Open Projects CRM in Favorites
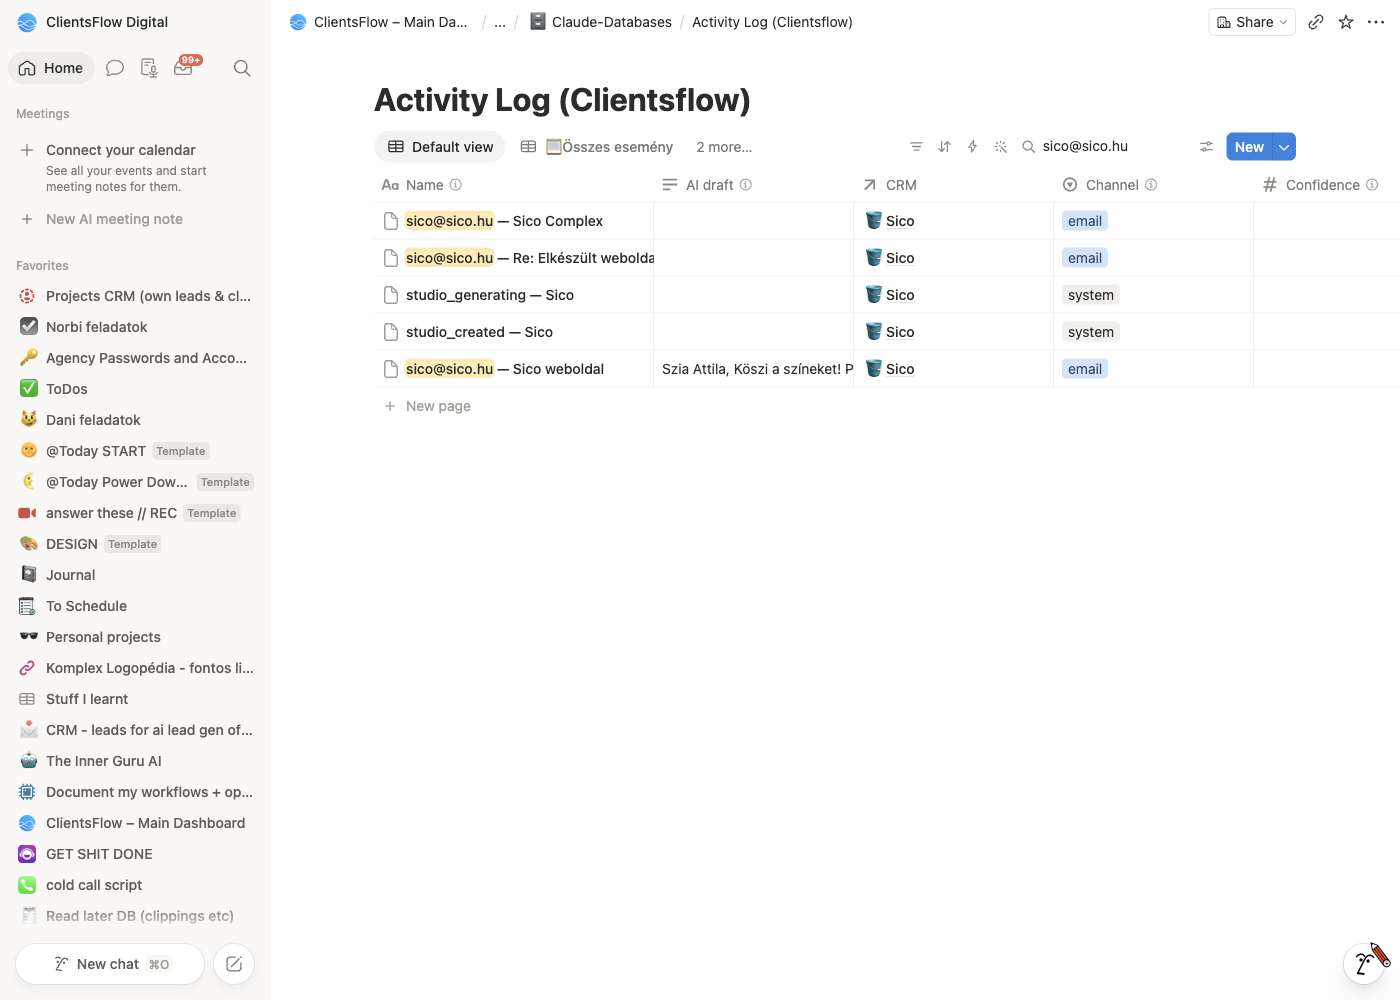The width and height of the screenshot is (1400, 1000). (x=135, y=296)
